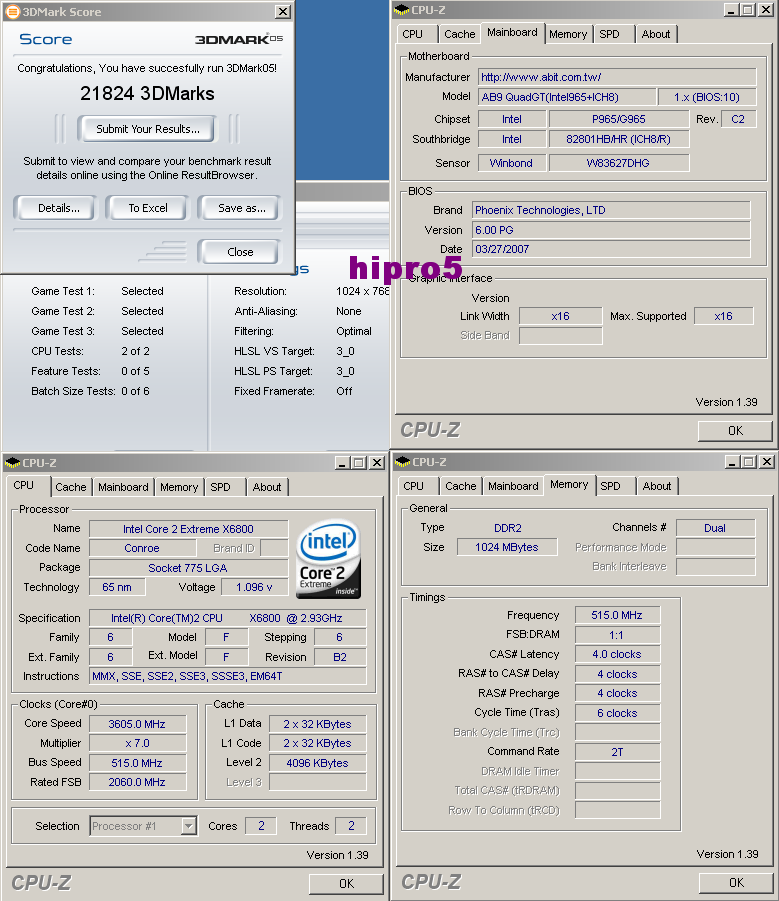Open the Processor #1 selection dropdown
The image size is (779, 901).
pyautogui.click(x=188, y=826)
